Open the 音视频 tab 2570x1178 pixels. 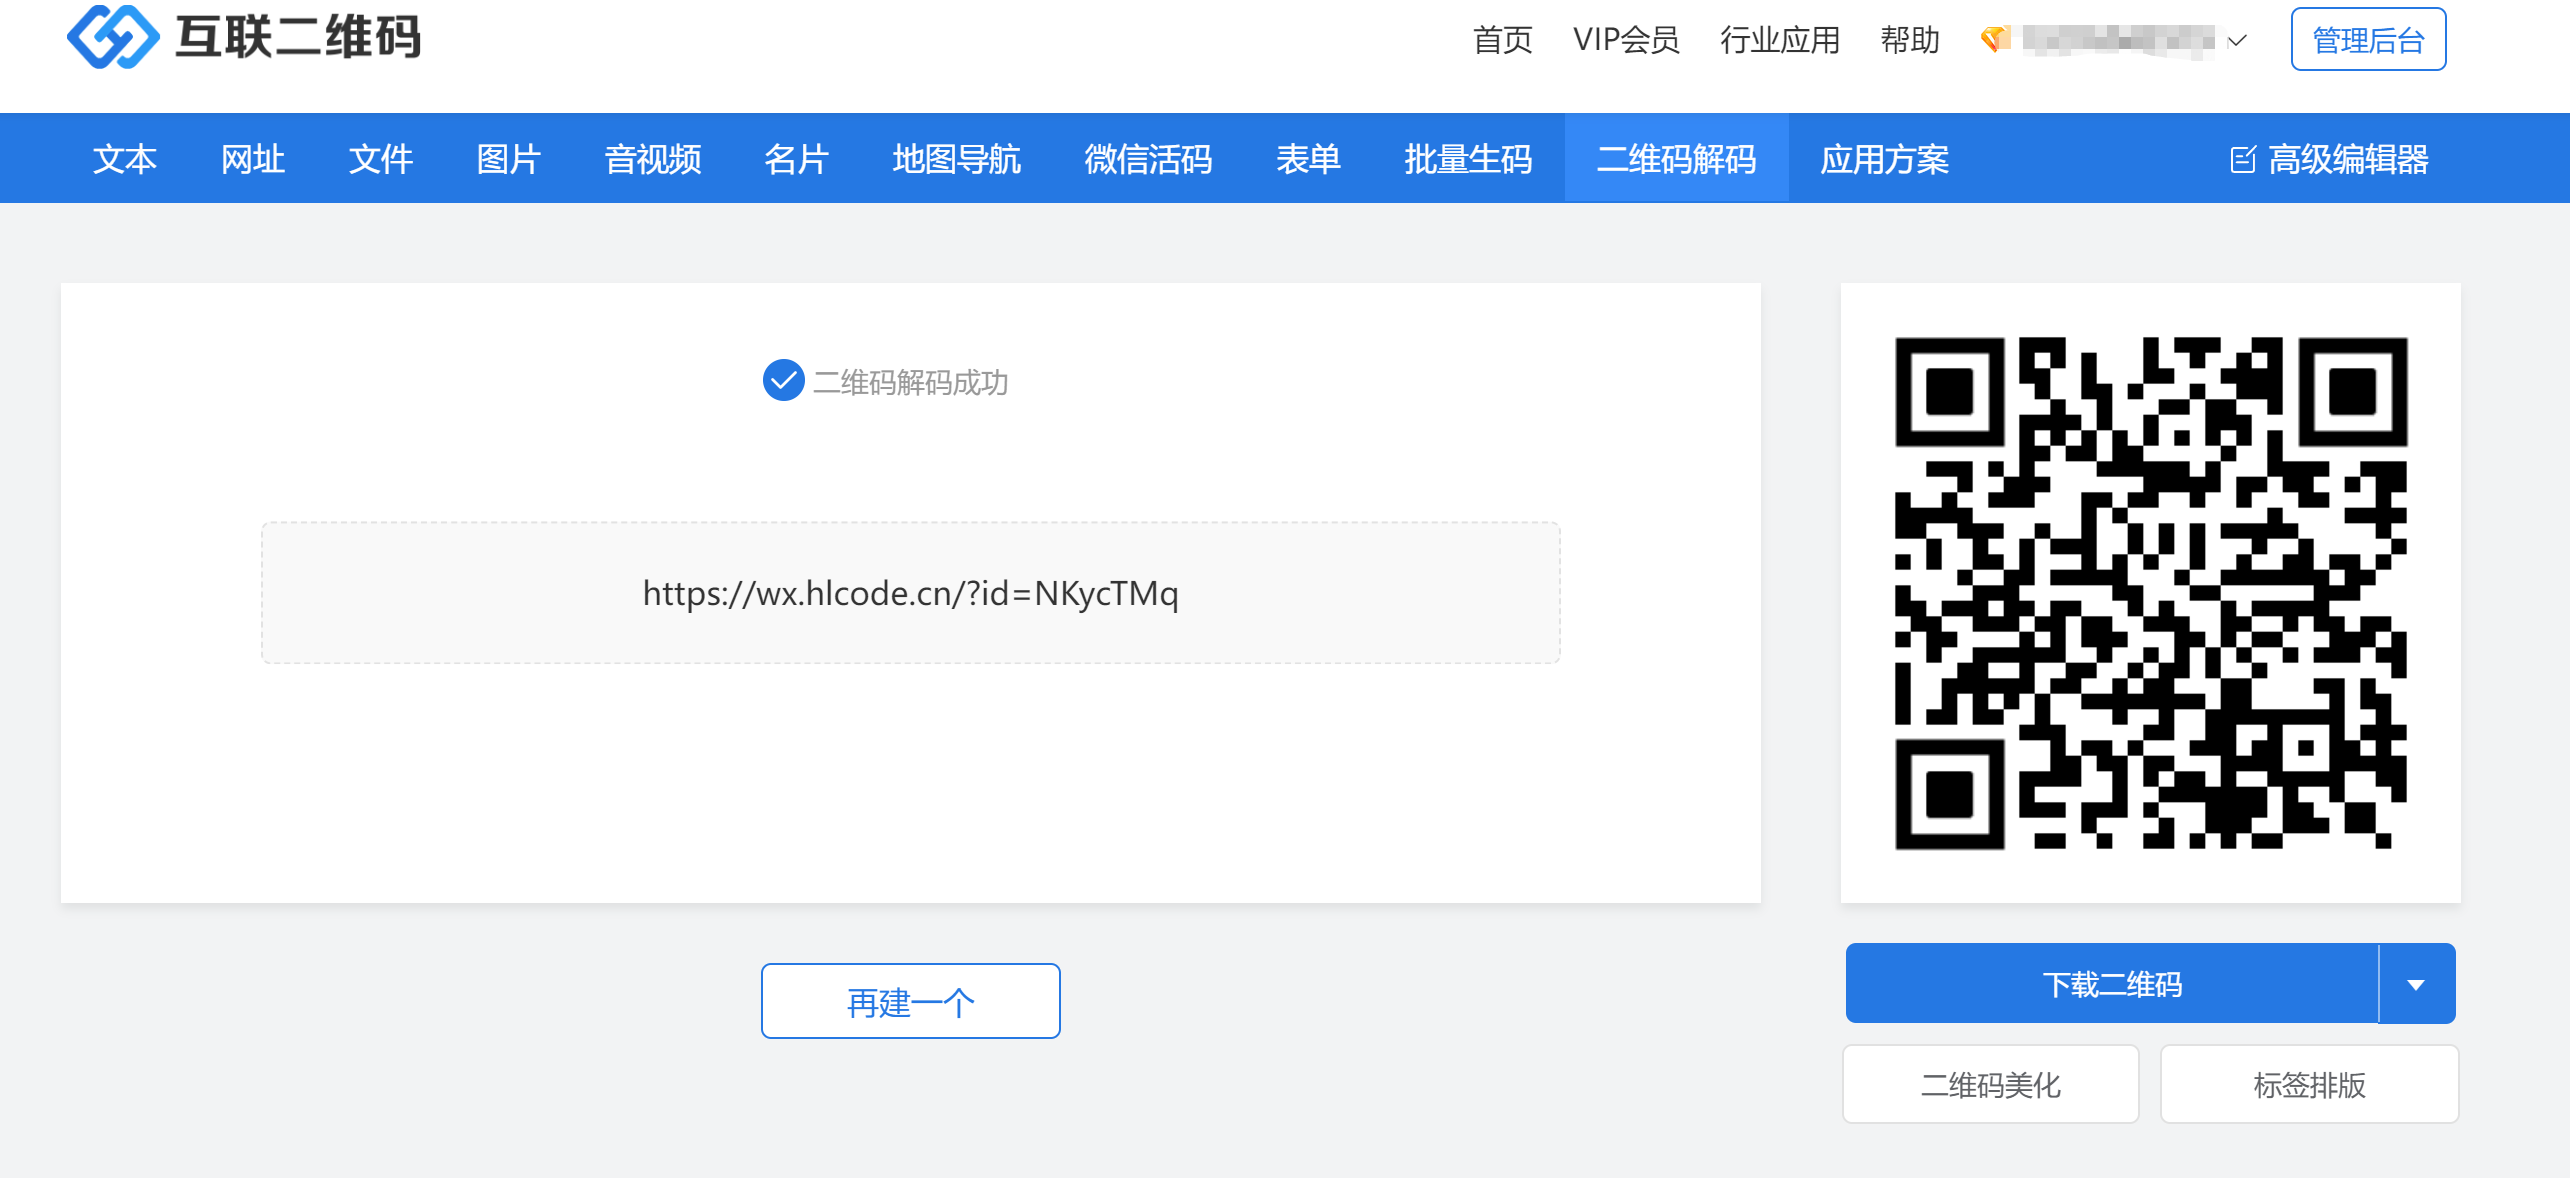coord(653,159)
